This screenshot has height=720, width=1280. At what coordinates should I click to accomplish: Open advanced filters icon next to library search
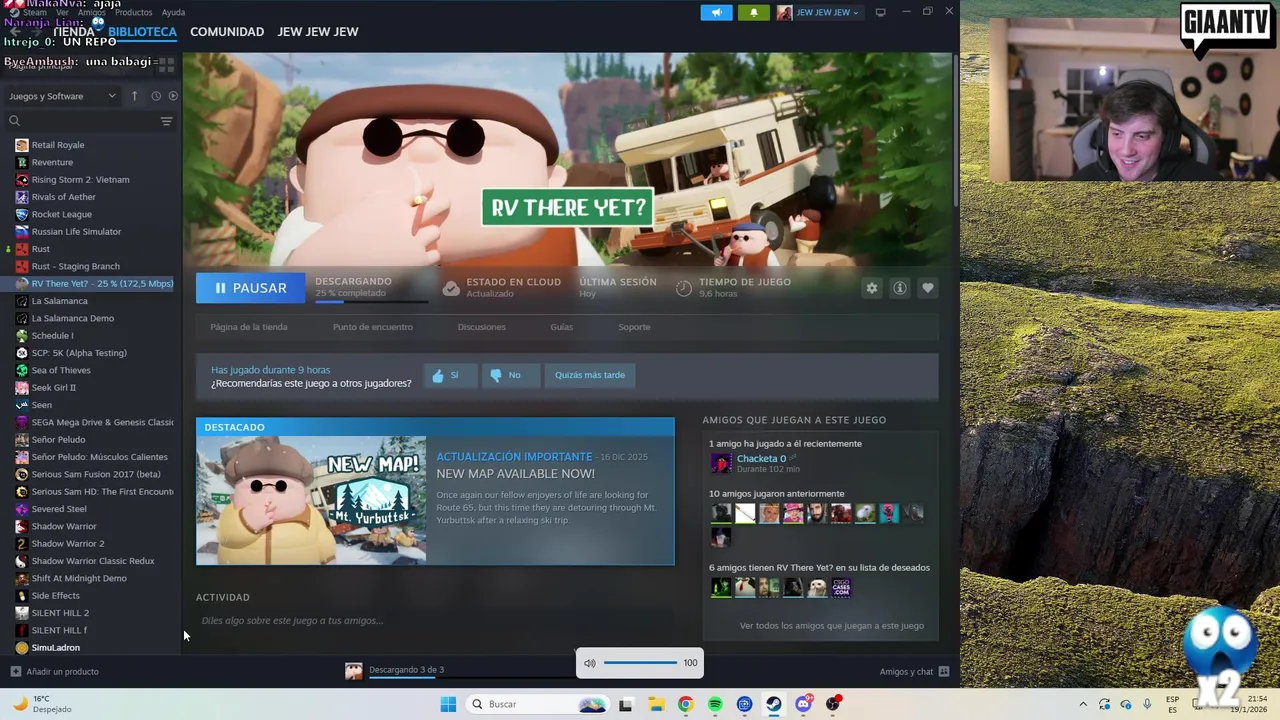click(x=166, y=121)
